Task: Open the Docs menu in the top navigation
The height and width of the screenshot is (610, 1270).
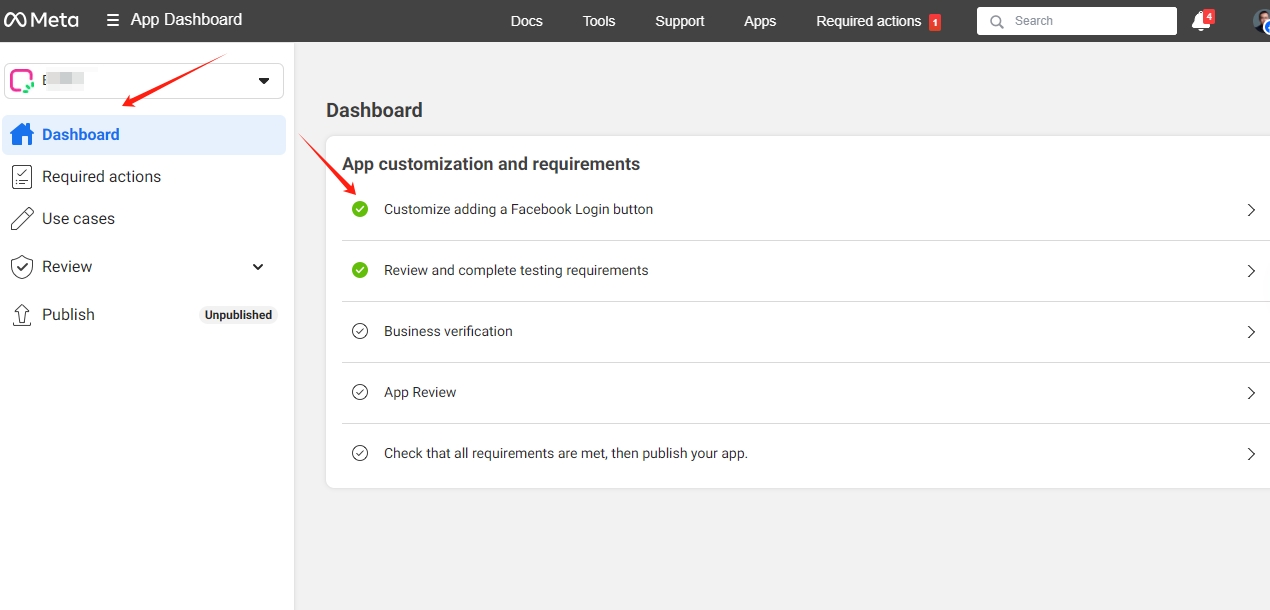Action: (x=526, y=20)
